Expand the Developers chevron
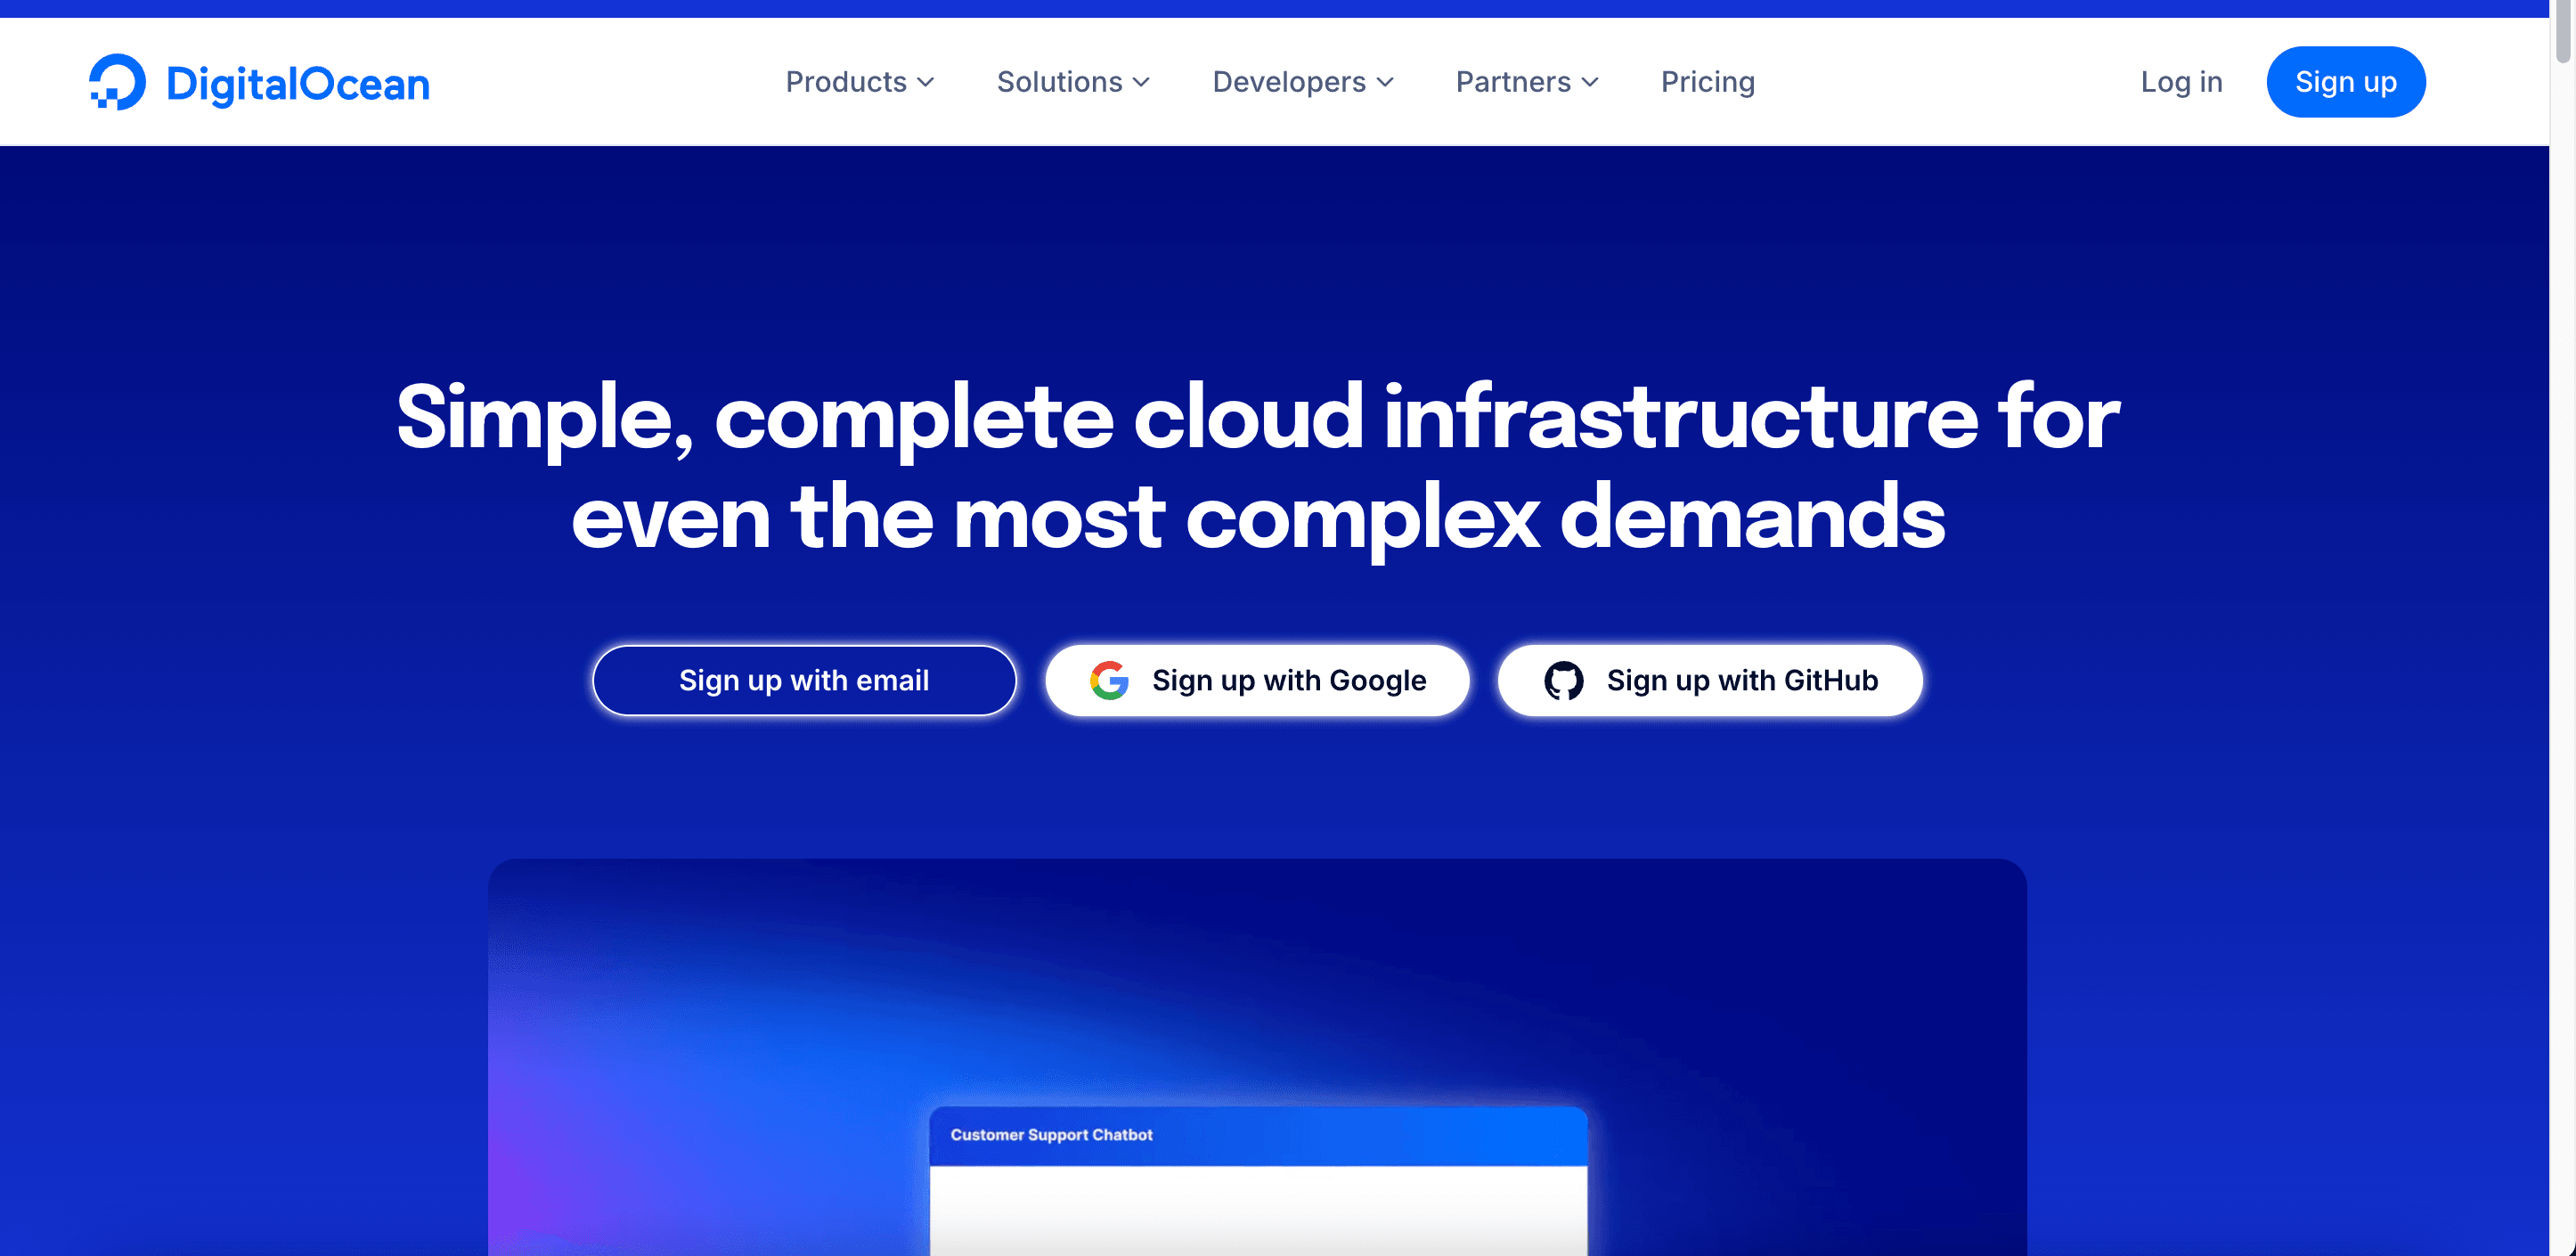The width and height of the screenshot is (2576, 1256). [1385, 82]
